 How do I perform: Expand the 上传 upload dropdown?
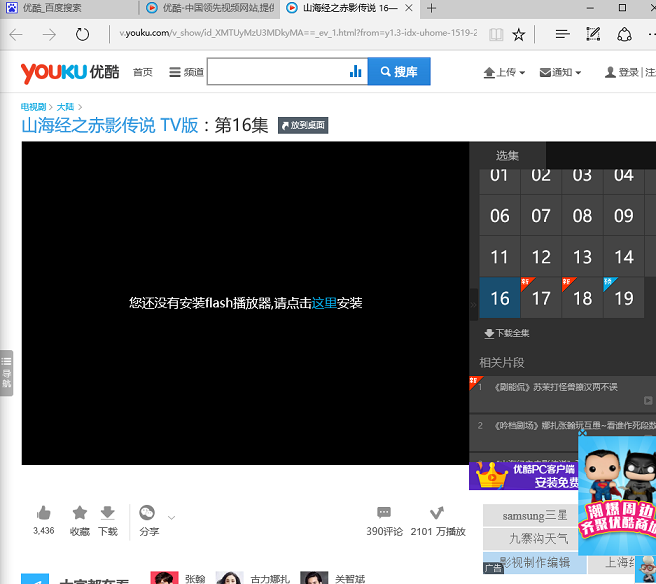click(x=504, y=72)
